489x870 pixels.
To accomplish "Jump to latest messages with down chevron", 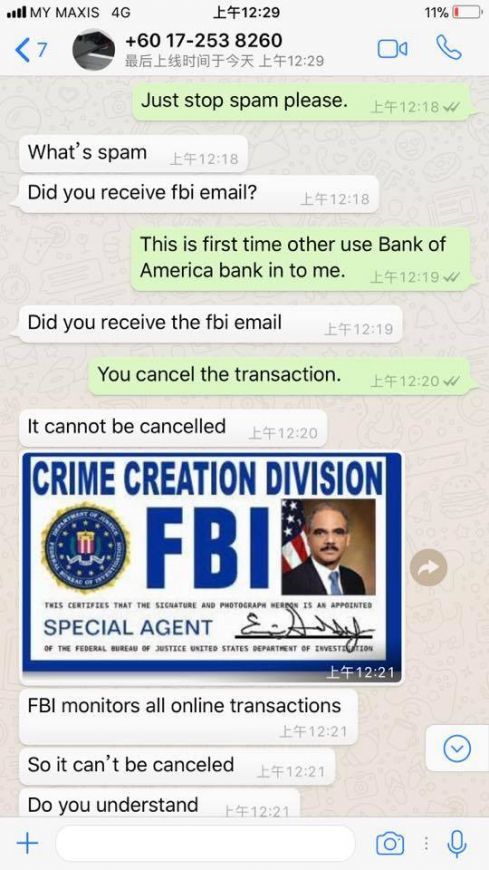I will (x=457, y=750).
